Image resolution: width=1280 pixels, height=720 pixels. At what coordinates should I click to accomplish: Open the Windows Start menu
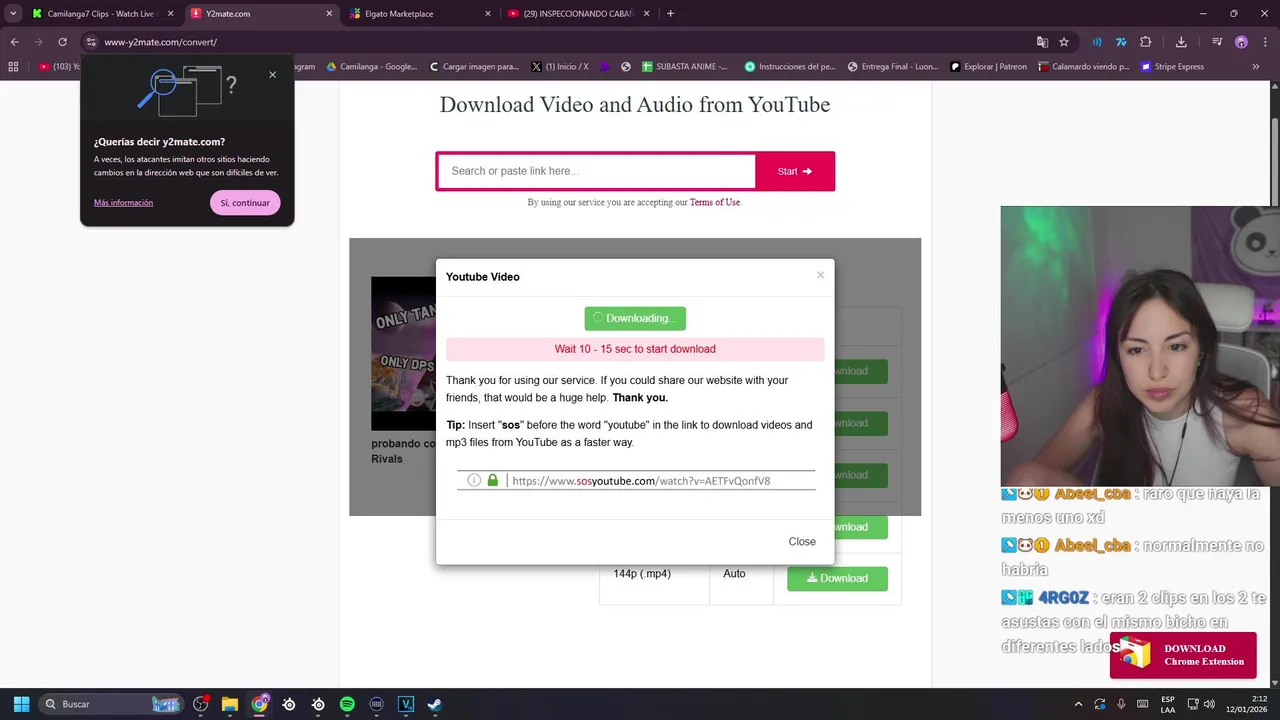[21, 704]
